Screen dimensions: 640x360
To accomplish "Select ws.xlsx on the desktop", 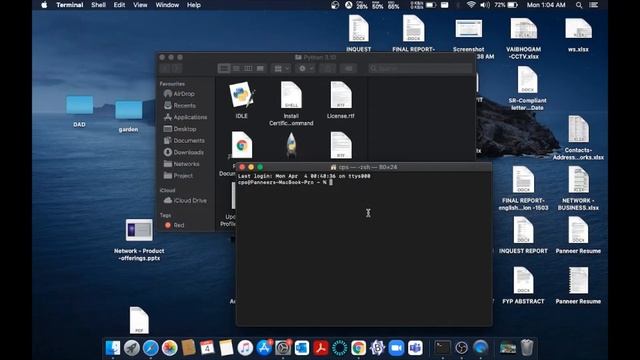I will [578, 29].
